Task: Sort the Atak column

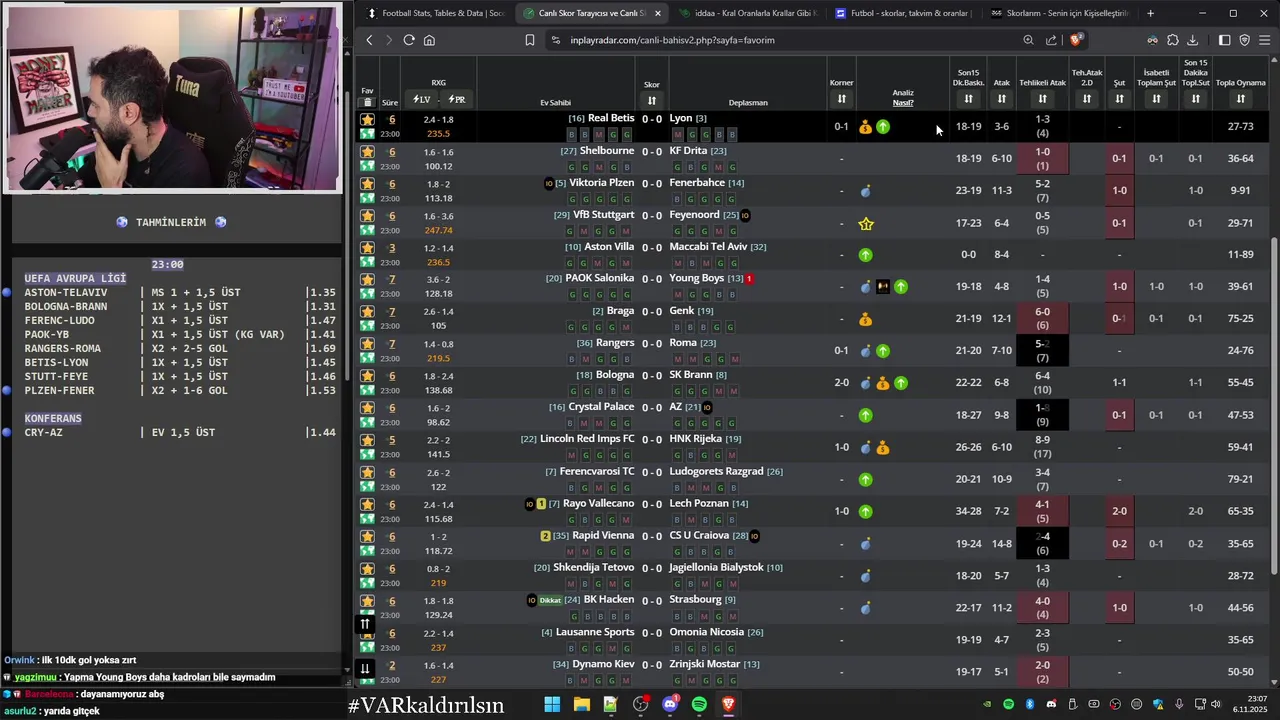Action: (1001, 99)
